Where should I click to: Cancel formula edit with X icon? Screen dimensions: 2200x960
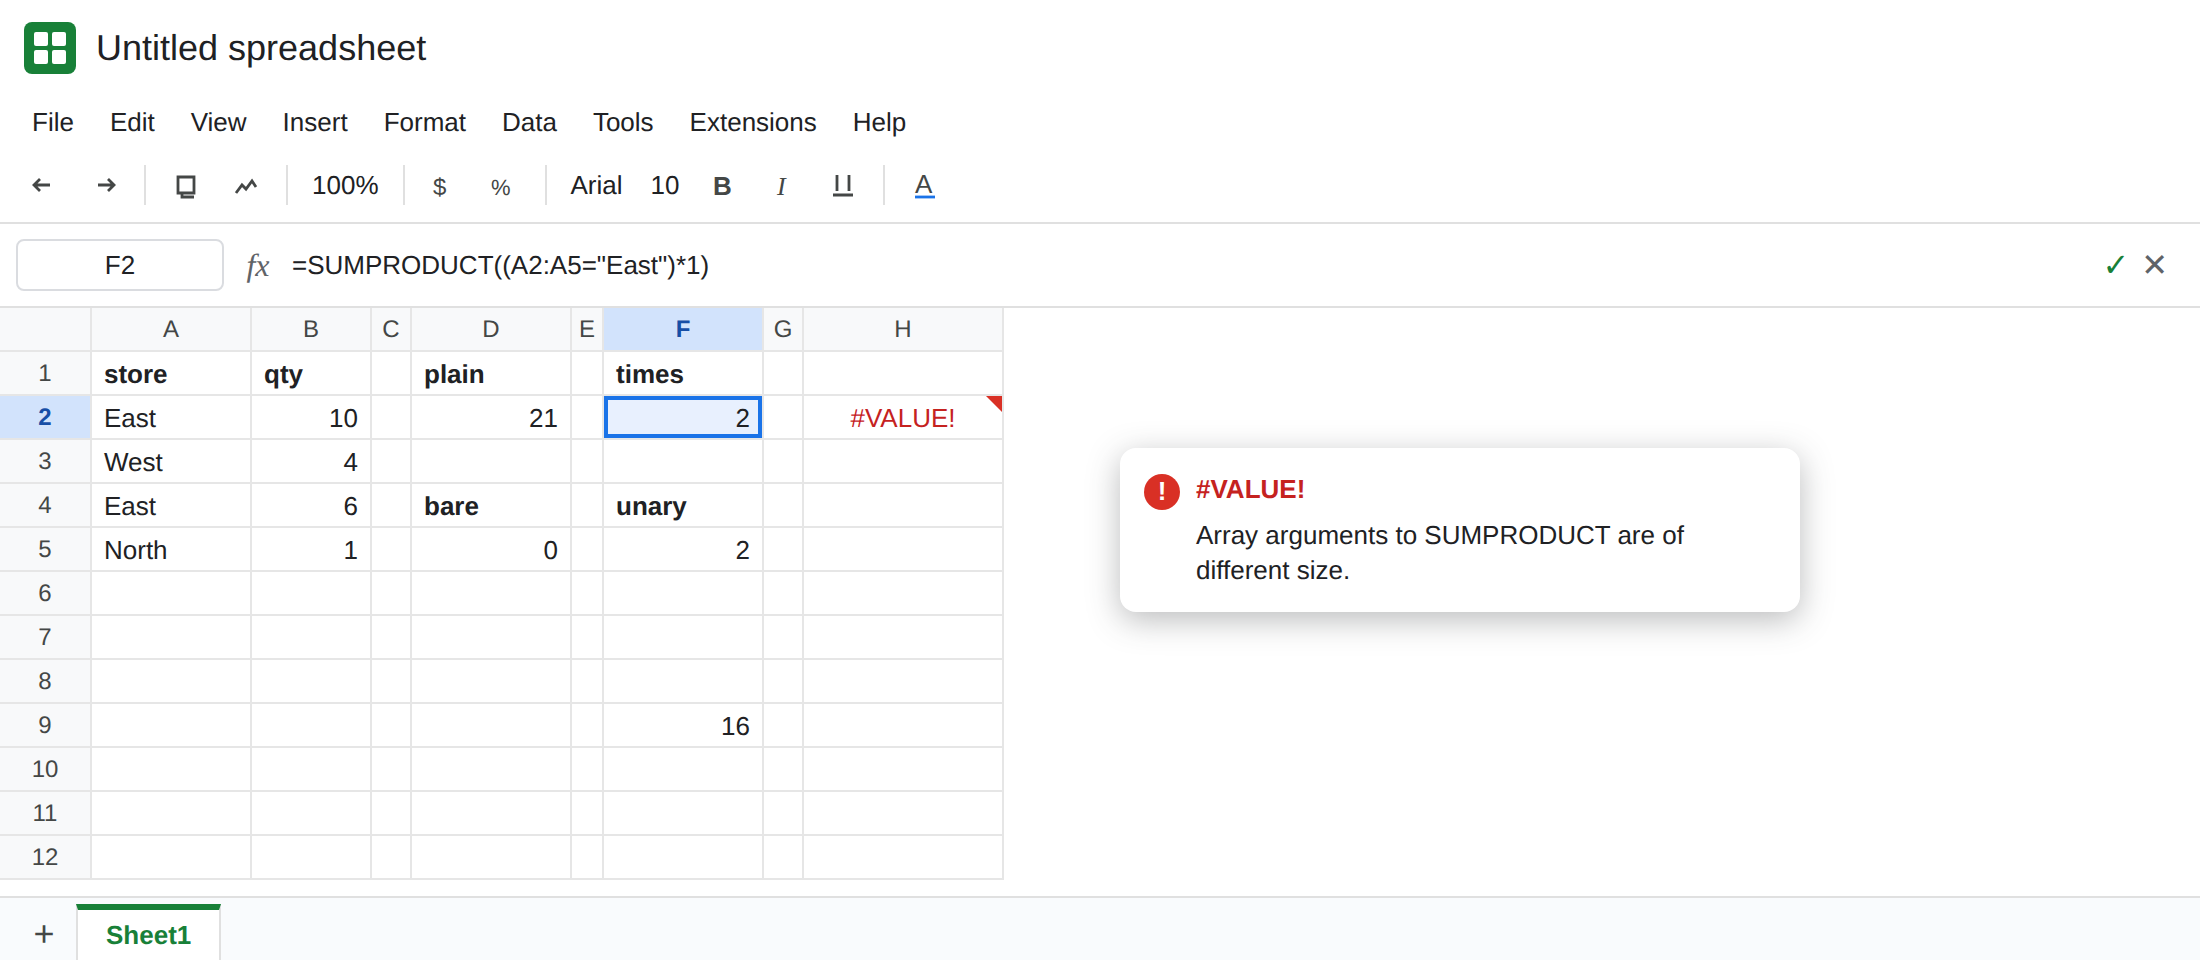pos(2155,264)
